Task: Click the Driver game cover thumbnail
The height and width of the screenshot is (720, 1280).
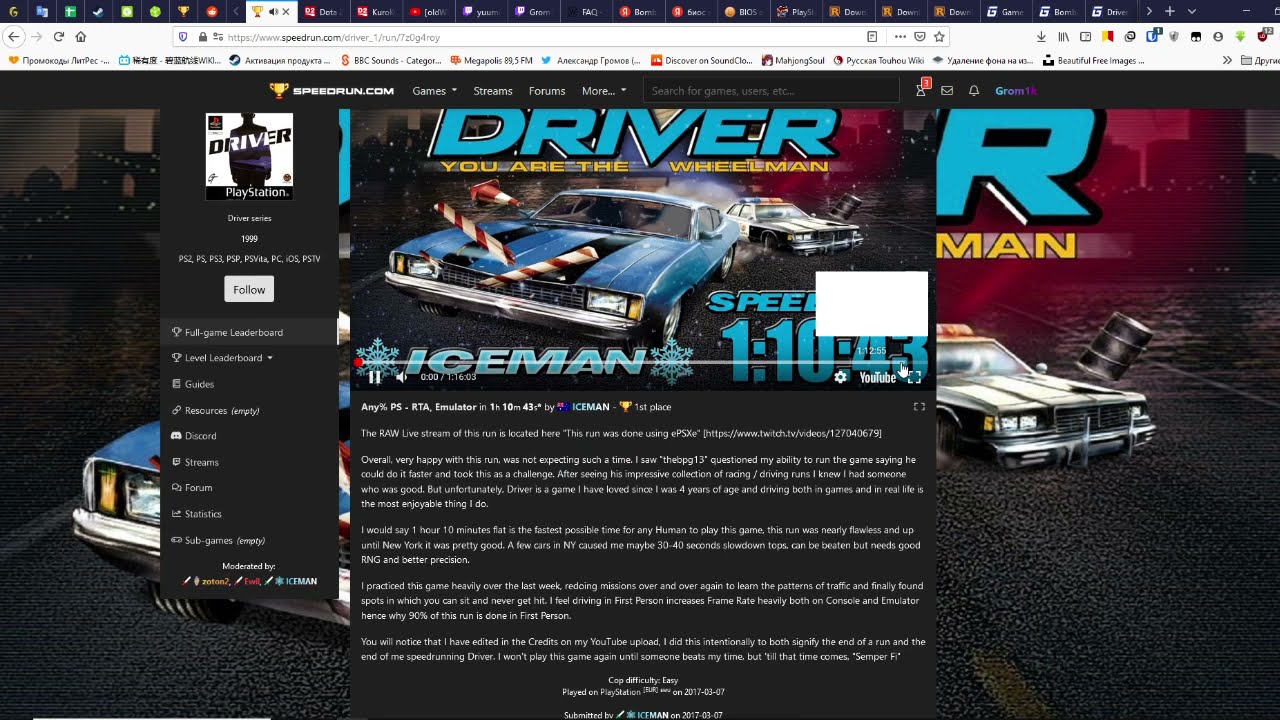Action: coord(249,156)
